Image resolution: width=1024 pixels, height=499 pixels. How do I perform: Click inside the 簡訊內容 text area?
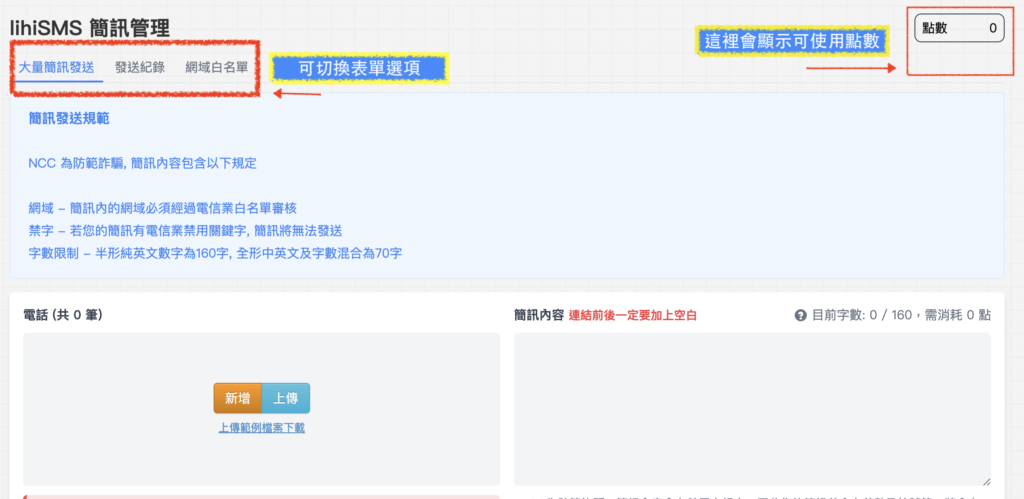pyautogui.click(x=752, y=410)
